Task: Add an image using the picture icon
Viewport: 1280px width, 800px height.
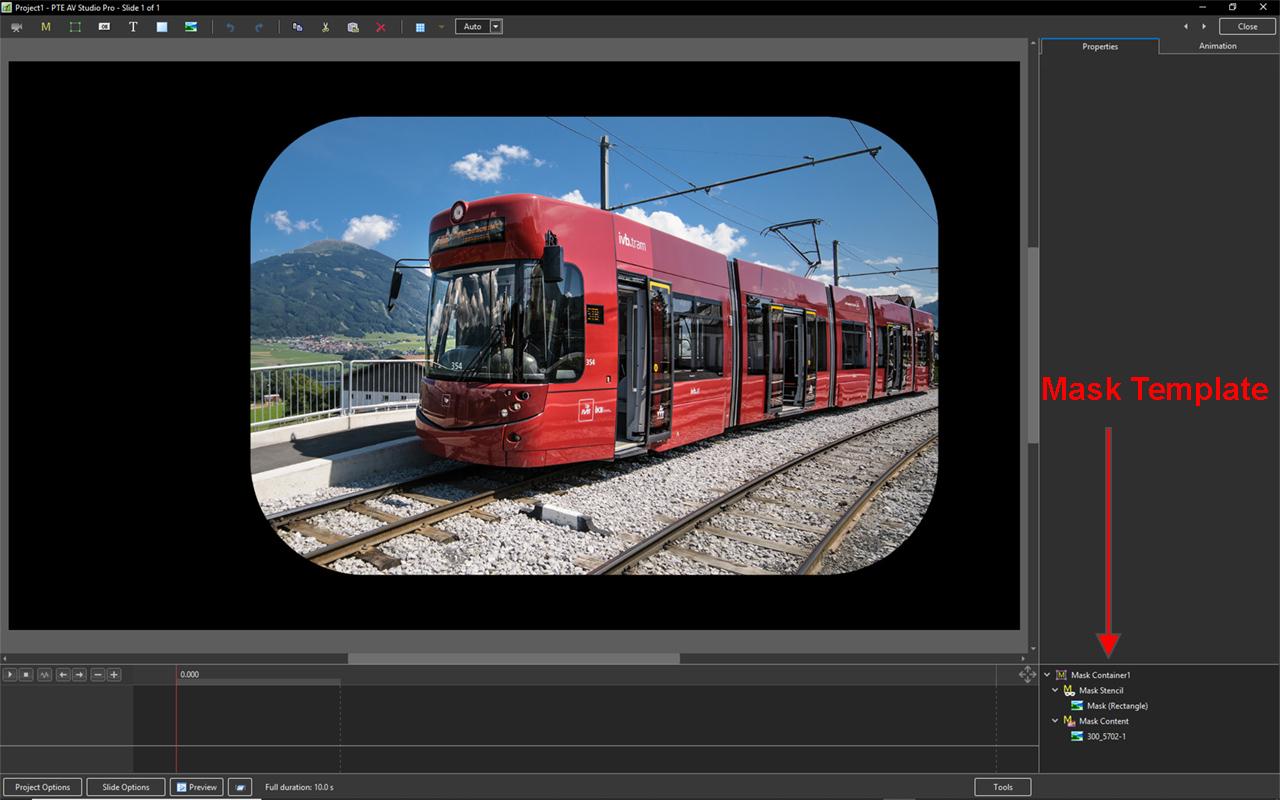Action: [191, 27]
